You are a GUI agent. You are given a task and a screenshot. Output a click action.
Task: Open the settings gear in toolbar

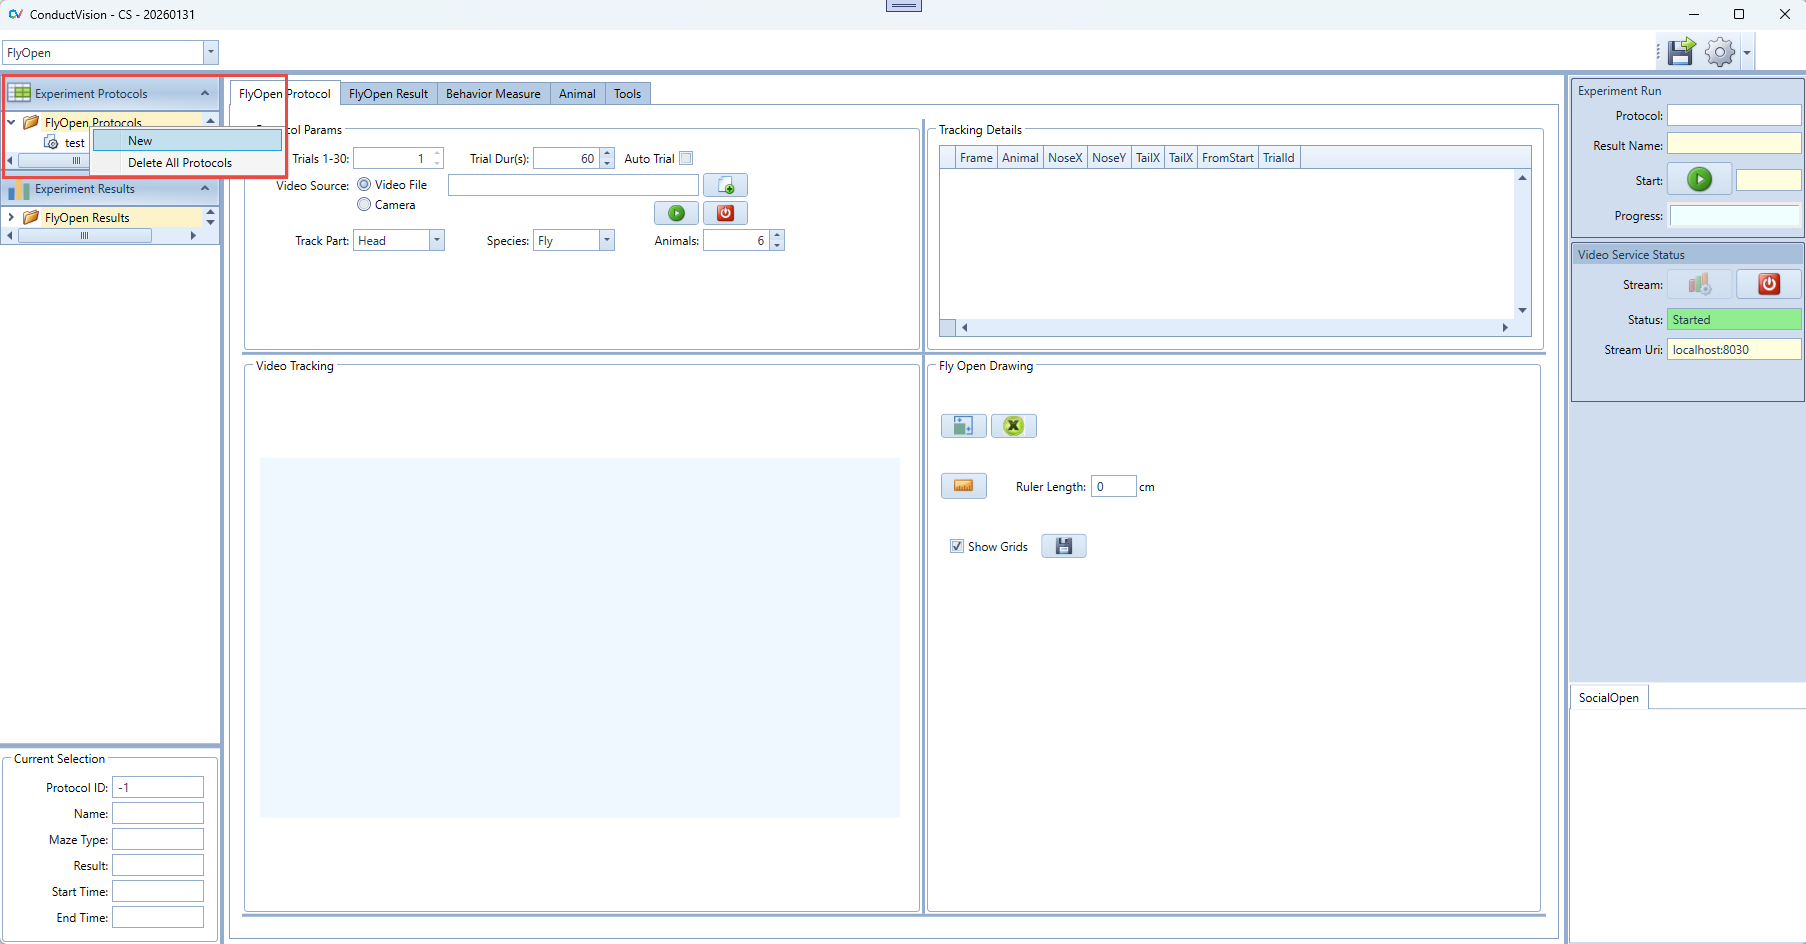(x=1720, y=52)
